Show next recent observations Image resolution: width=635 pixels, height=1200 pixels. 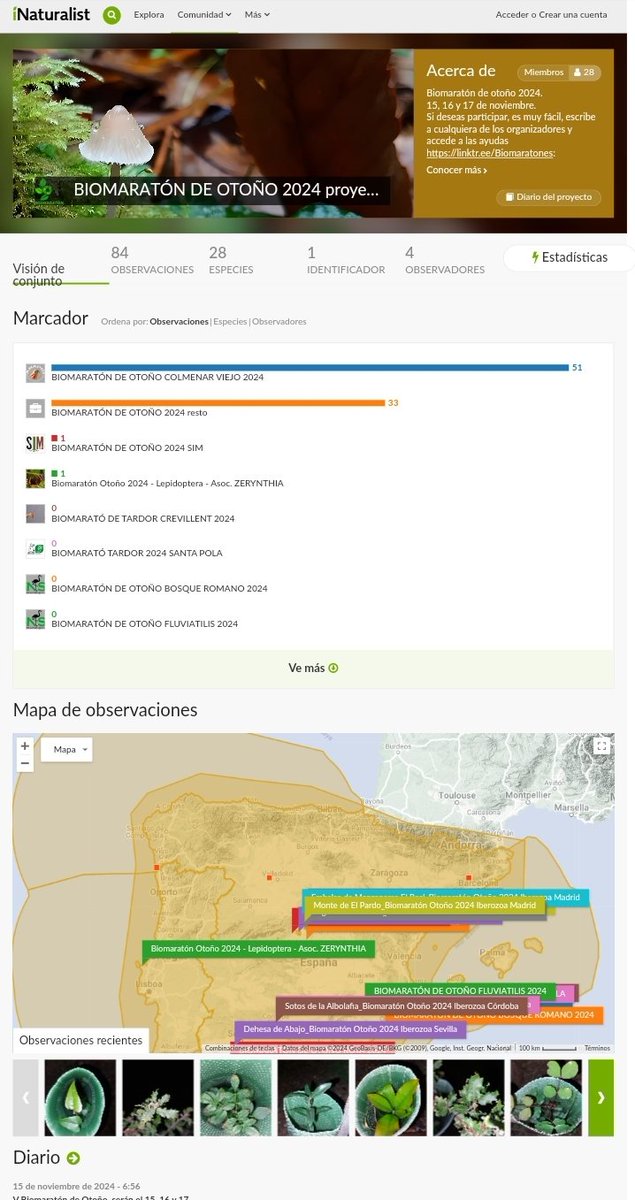[x=601, y=1097]
